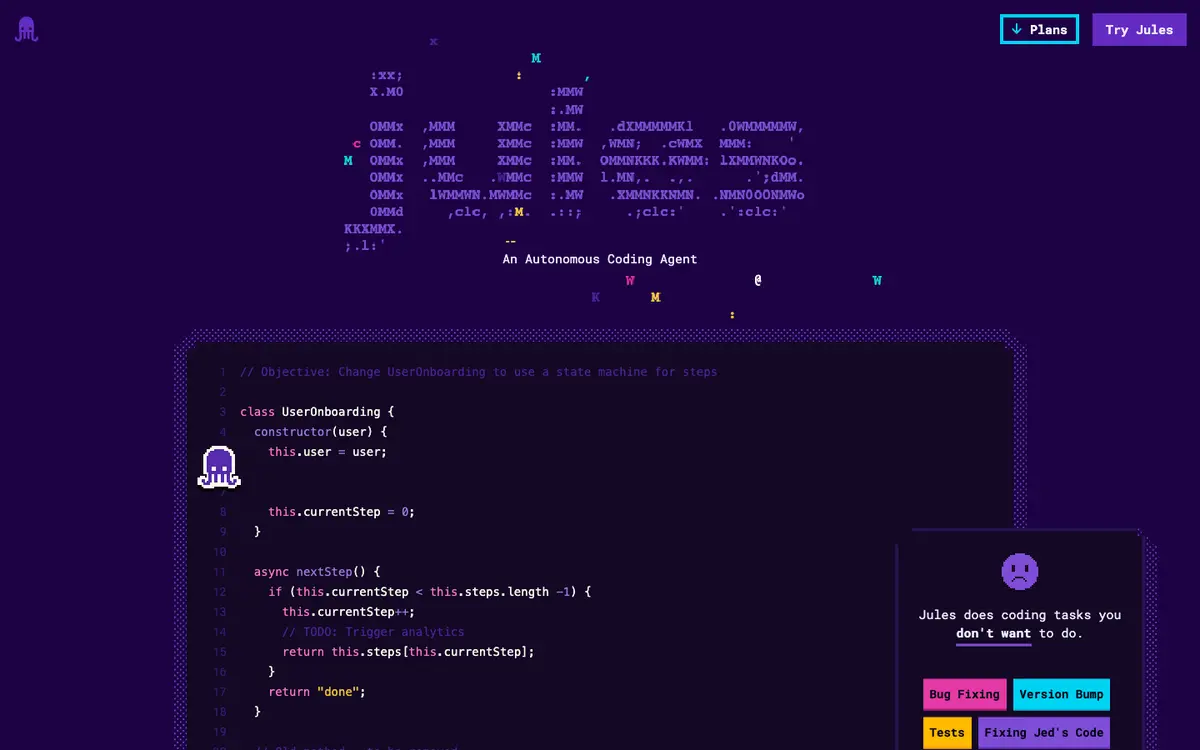
Task: Click the 'TODO: Trigger analytics' comment
Action: click(373, 632)
